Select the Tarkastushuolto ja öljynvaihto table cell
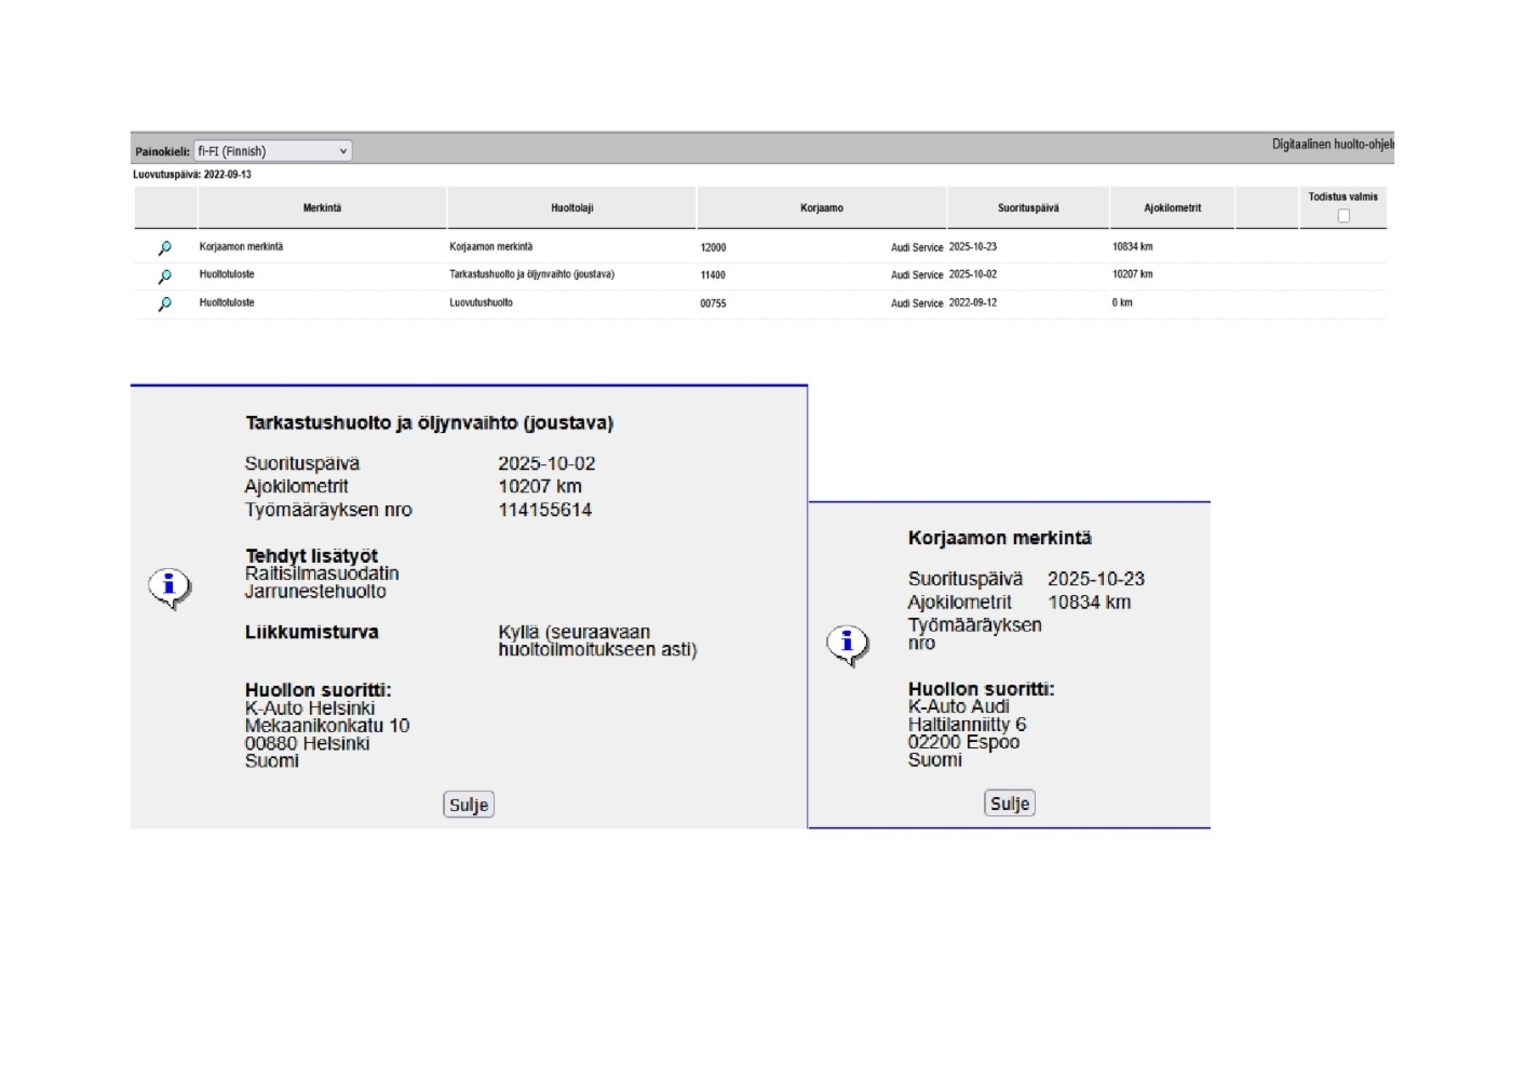The image size is (1526, 1080). [531, 275]
